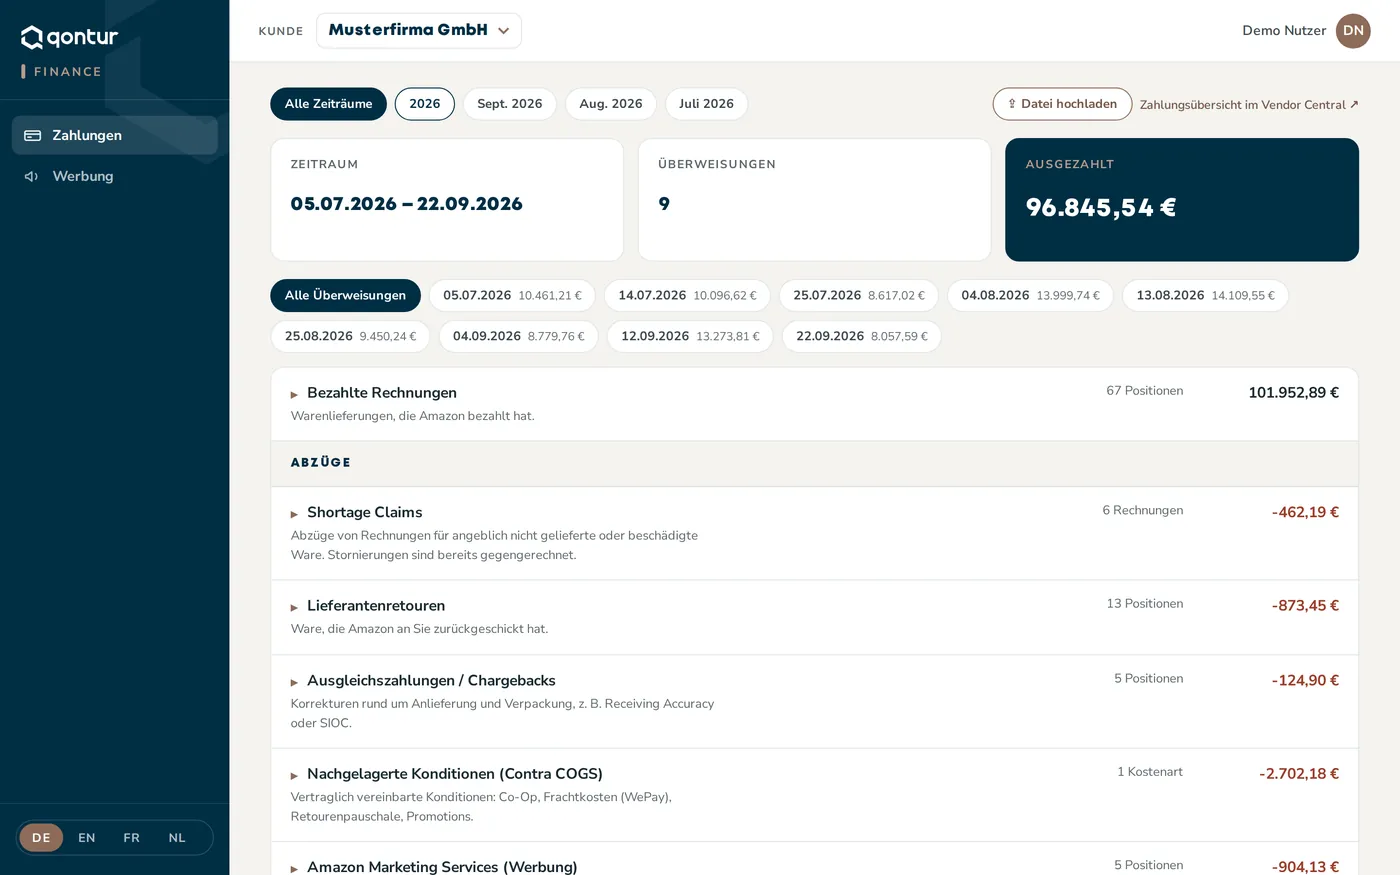
Task: Click the amount -2.702,18 €
Action: pos(1299,774)
